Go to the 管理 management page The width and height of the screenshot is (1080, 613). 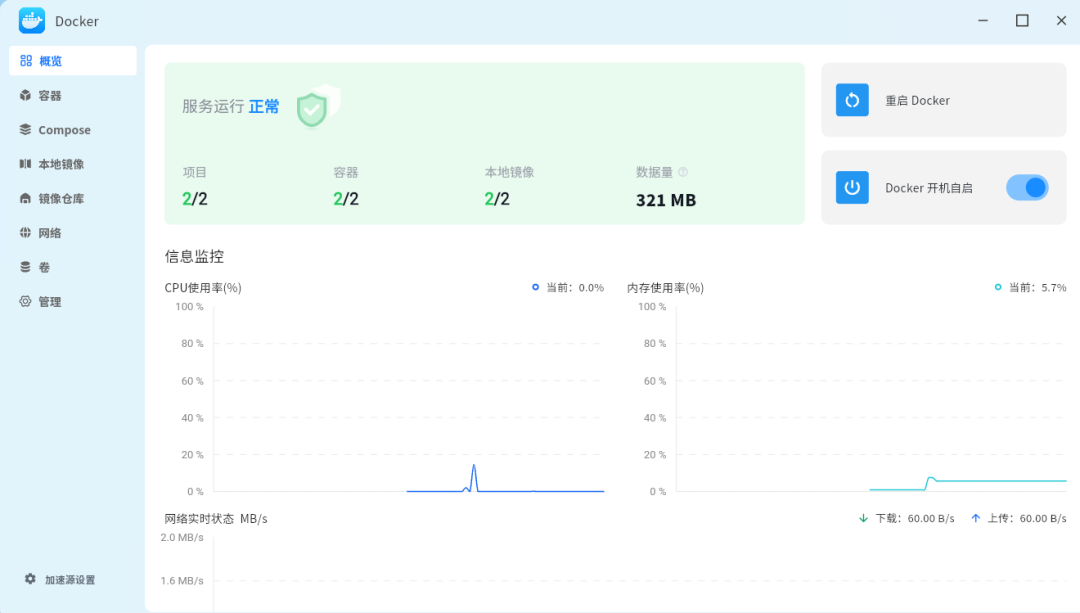point(72,302)
